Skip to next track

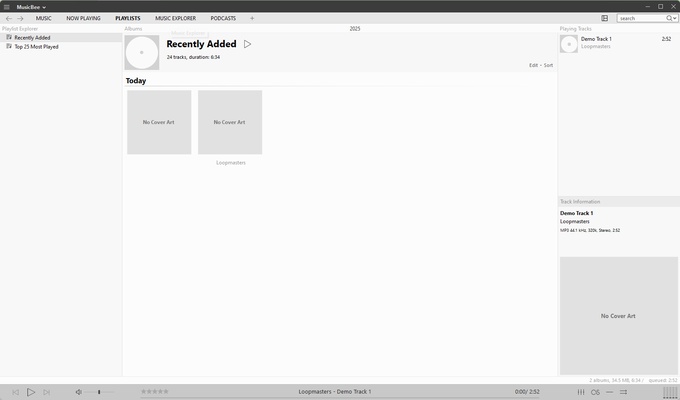tap(46, 392)
